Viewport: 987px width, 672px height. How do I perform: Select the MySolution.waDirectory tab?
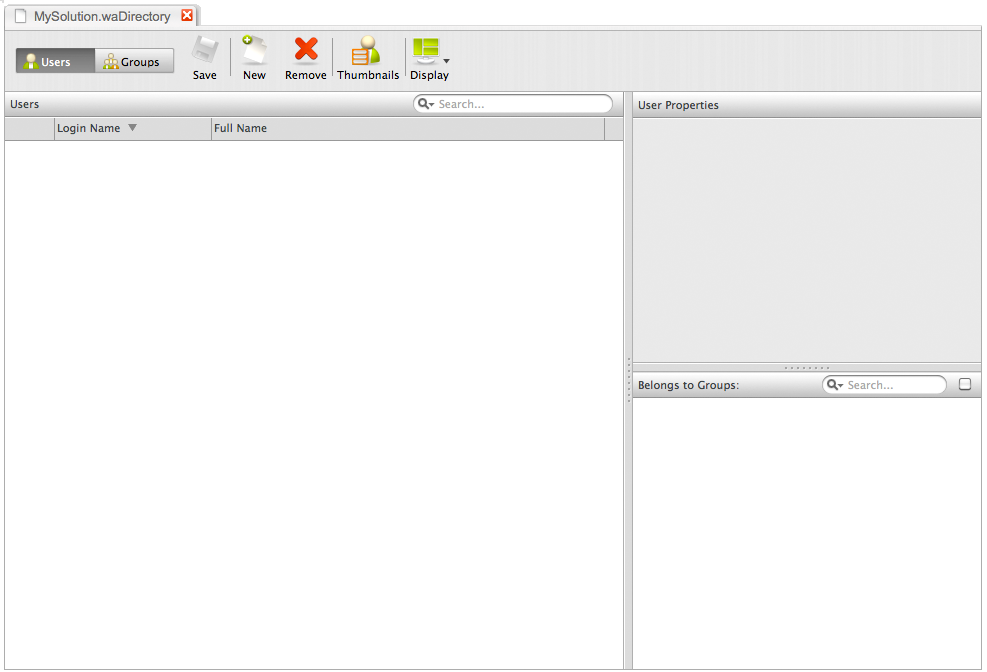tap(102, 16)
